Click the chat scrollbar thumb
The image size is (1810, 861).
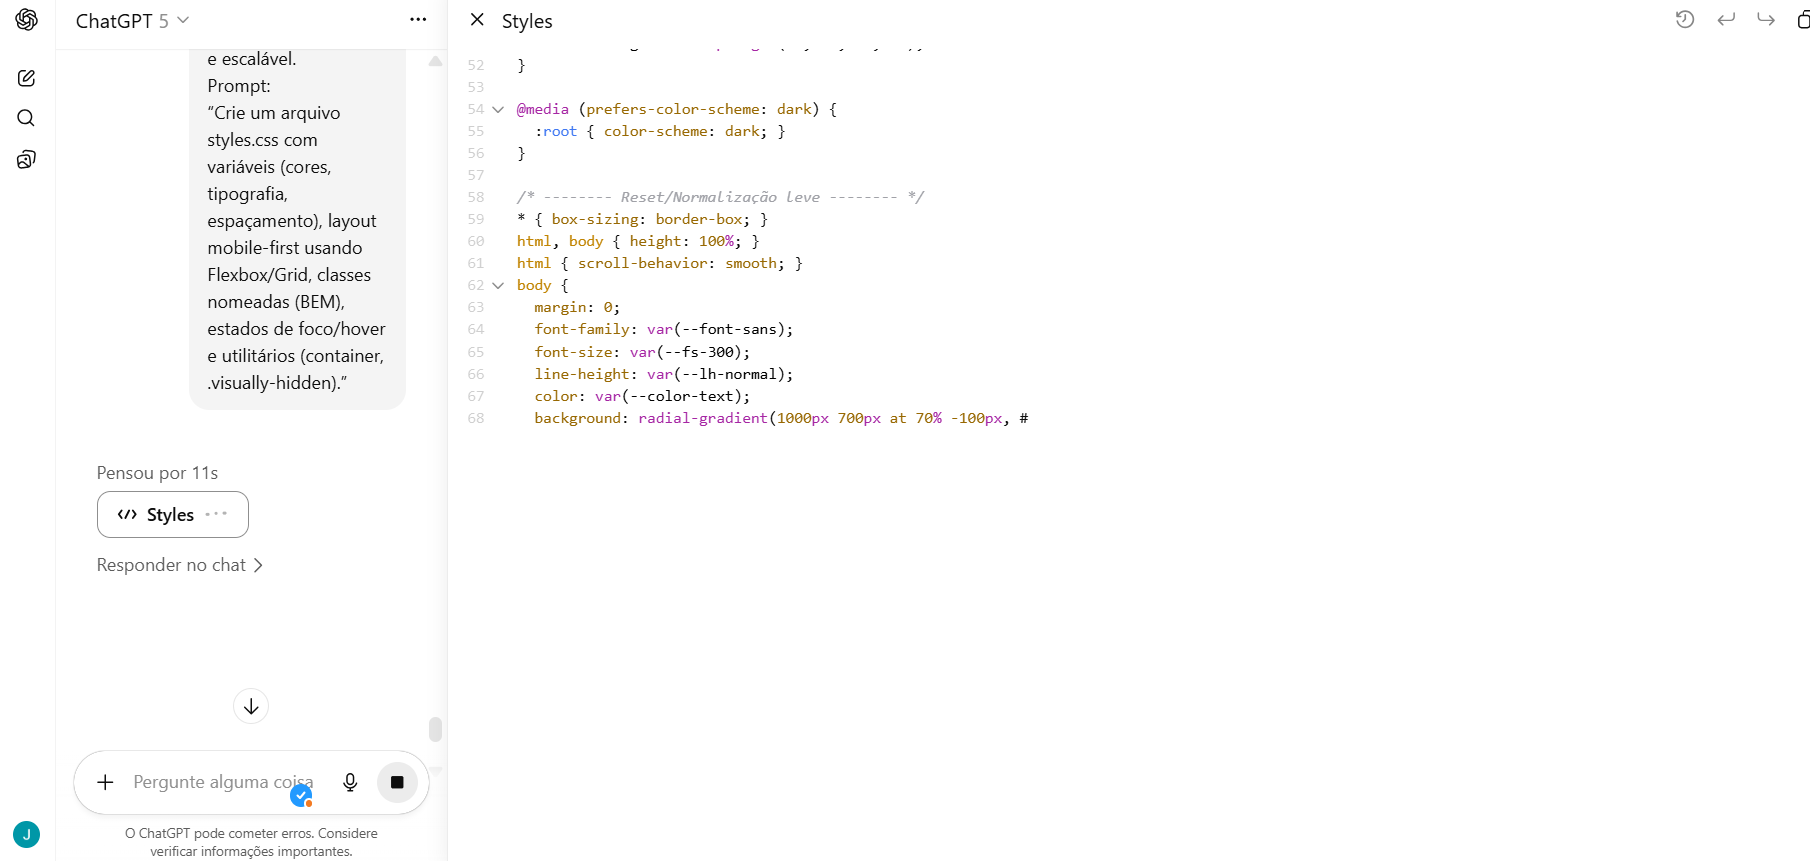(435, 729)
